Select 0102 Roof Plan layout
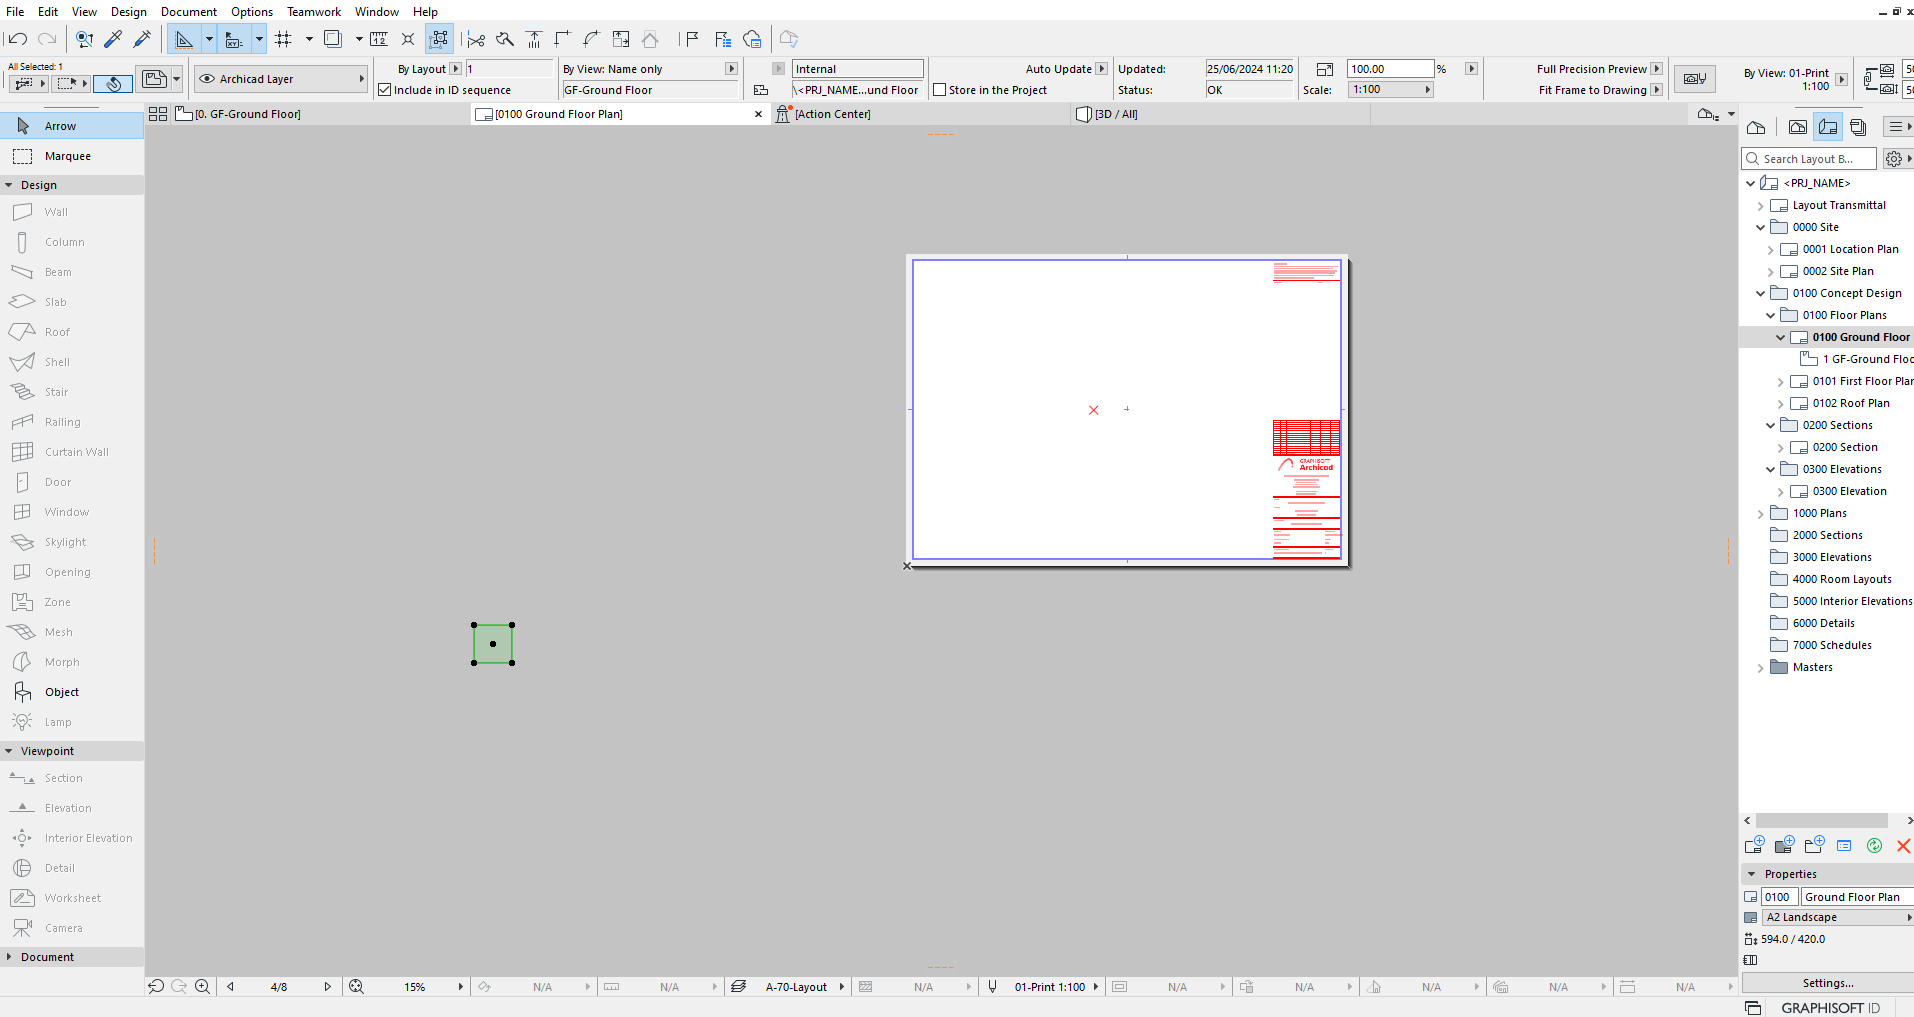This screenshot has height=1017, width=1914. click(1850, 403)
